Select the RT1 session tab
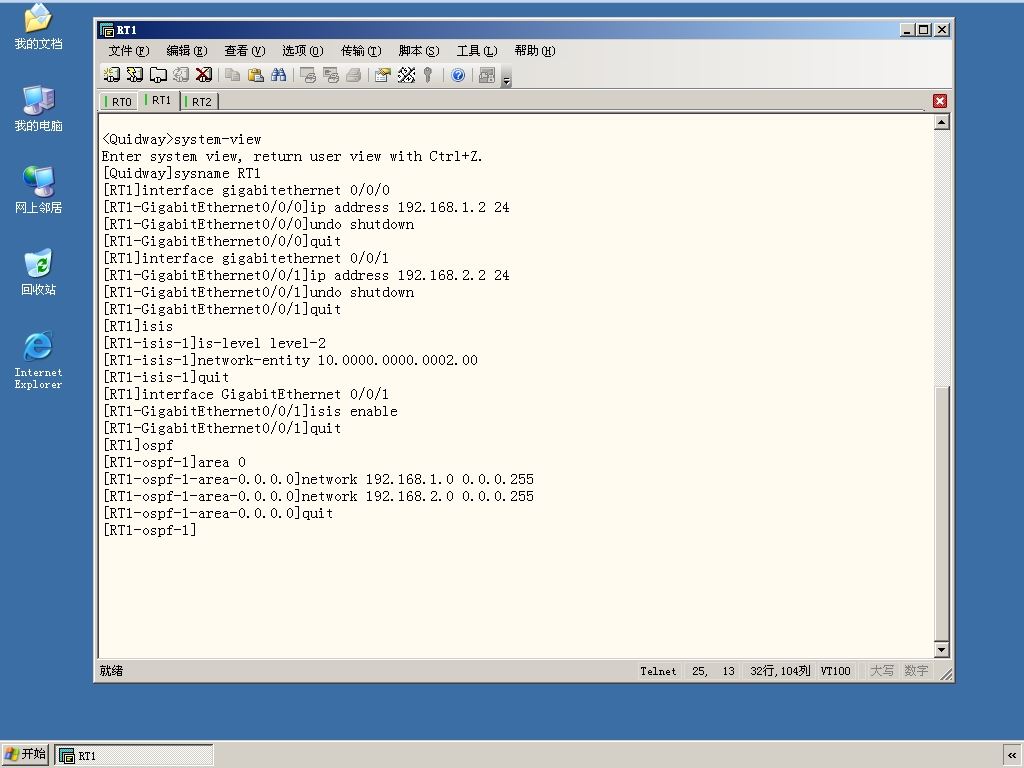The width and height of the screenshot is (1024, 768). pyautogui.click(x=159, y=101)
